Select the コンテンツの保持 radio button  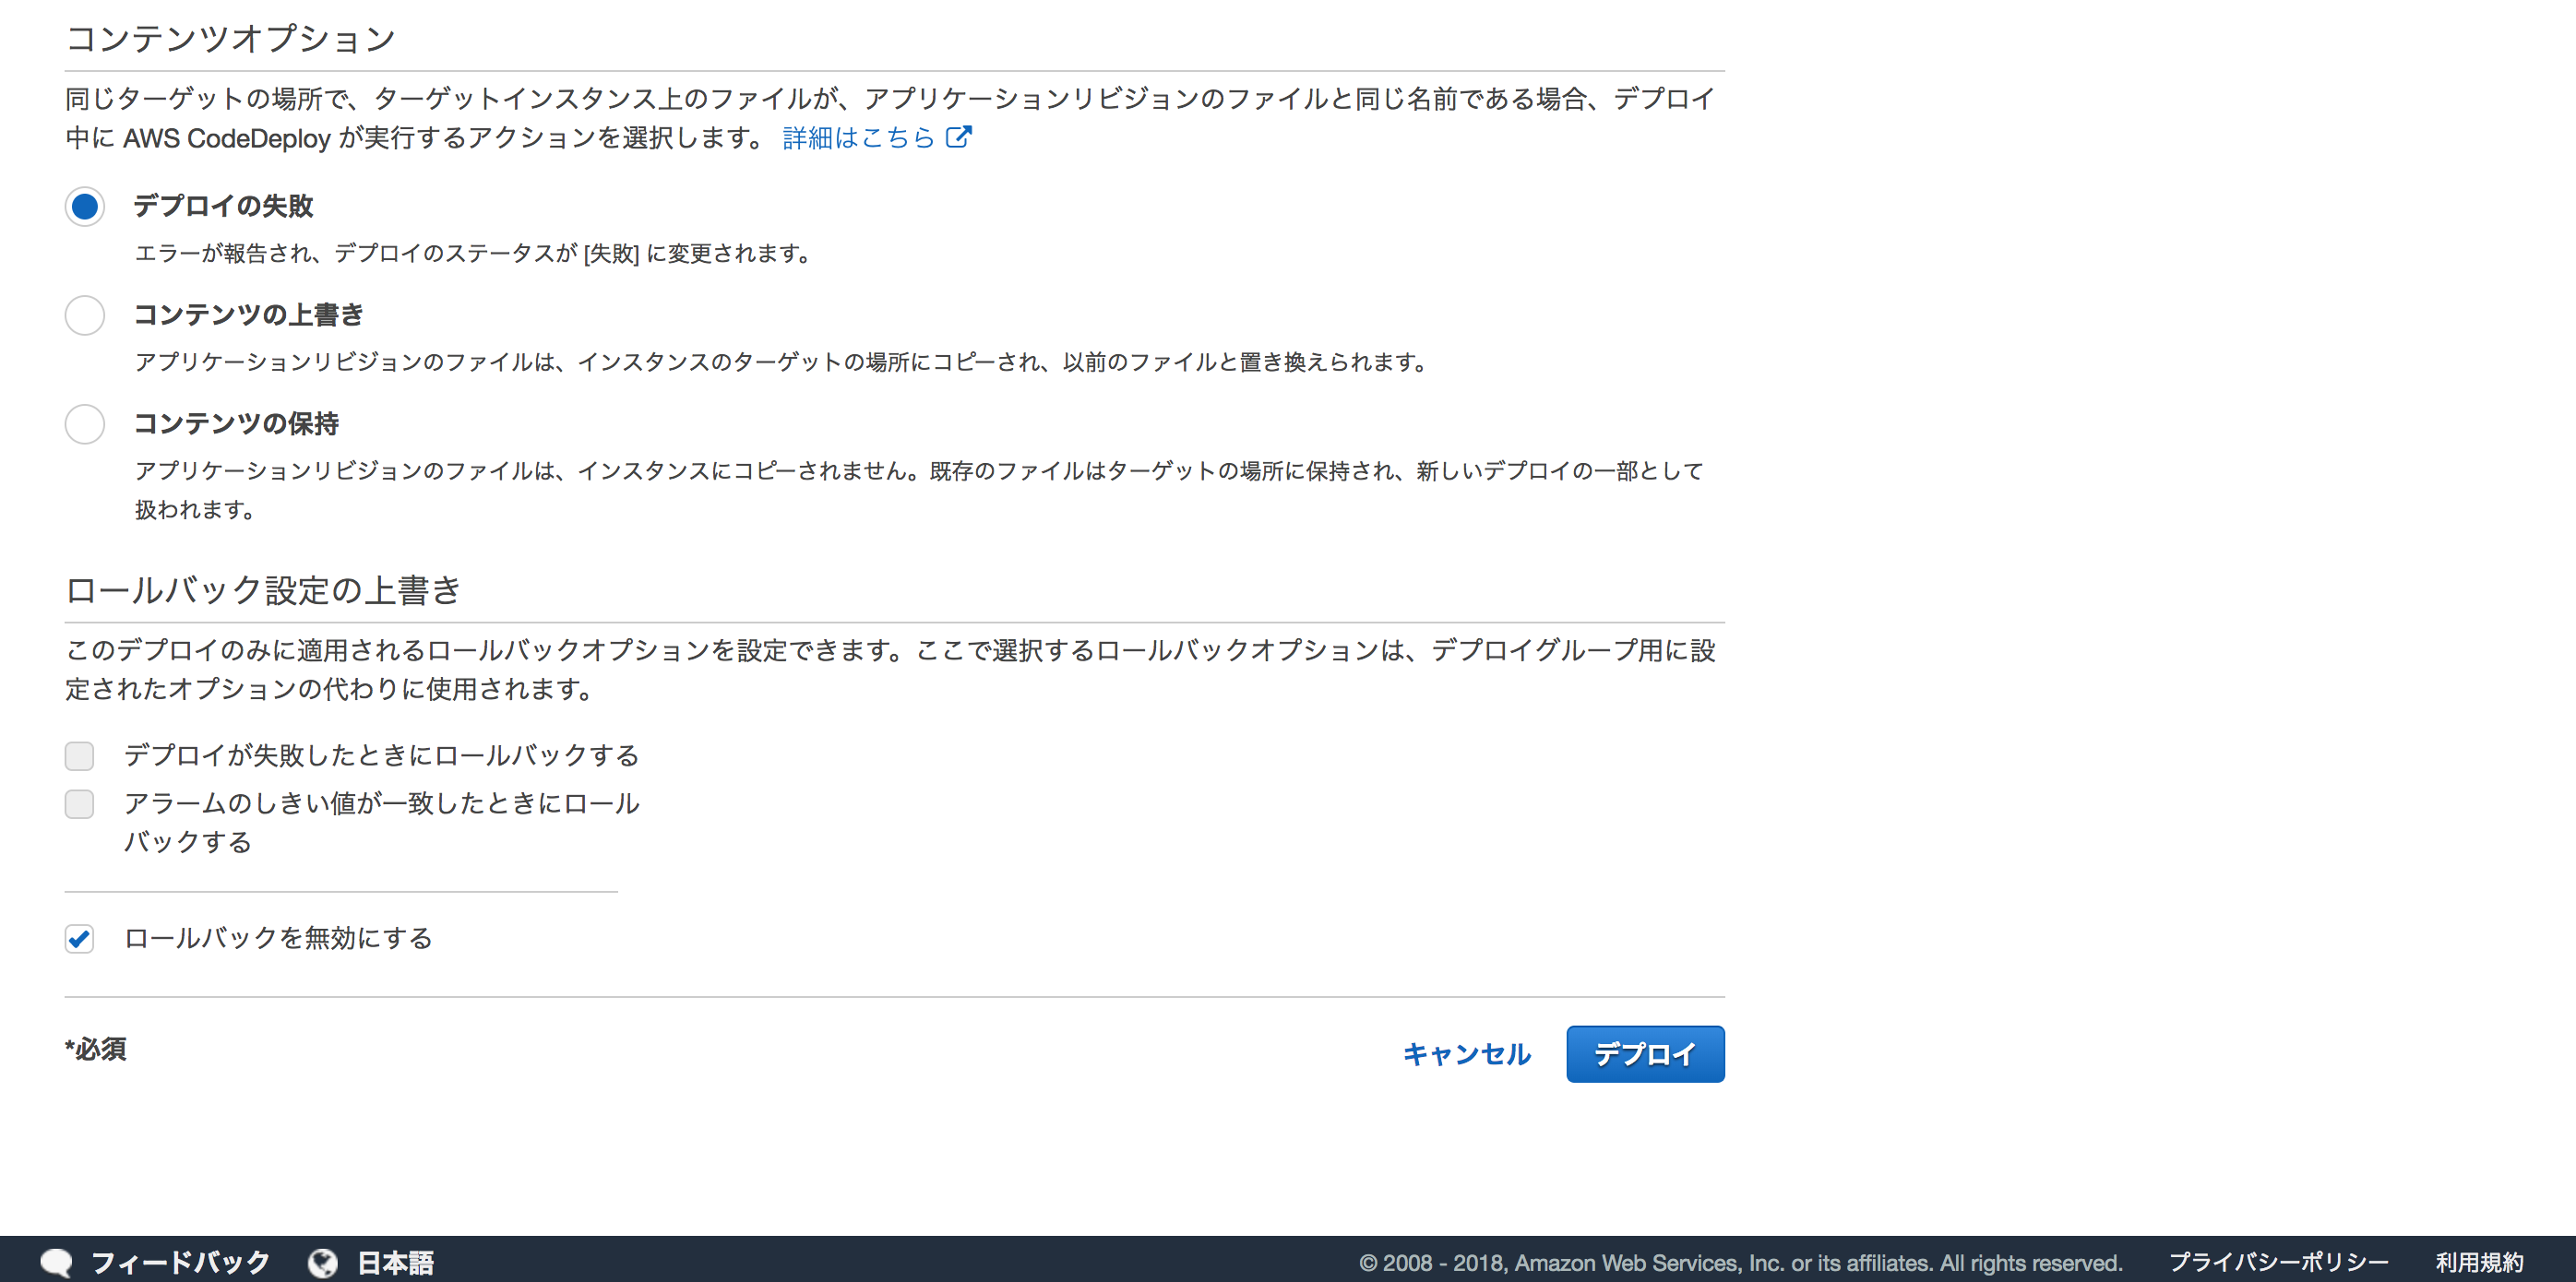85,424
